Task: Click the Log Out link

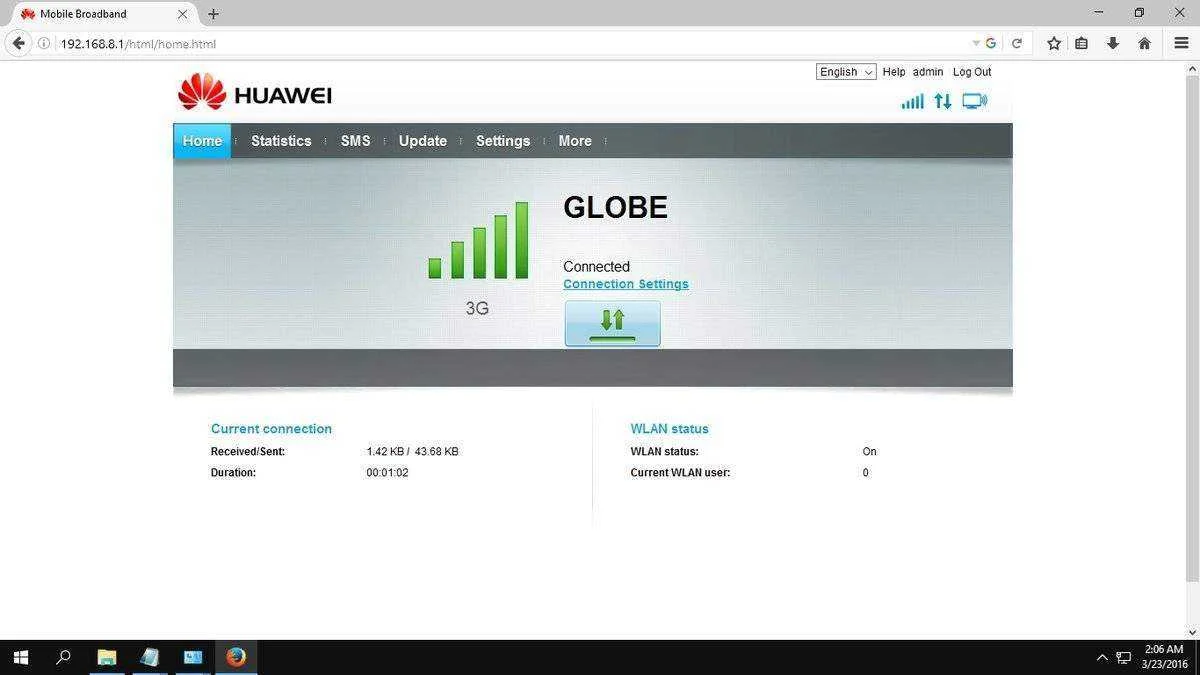Action: [972, 72]
